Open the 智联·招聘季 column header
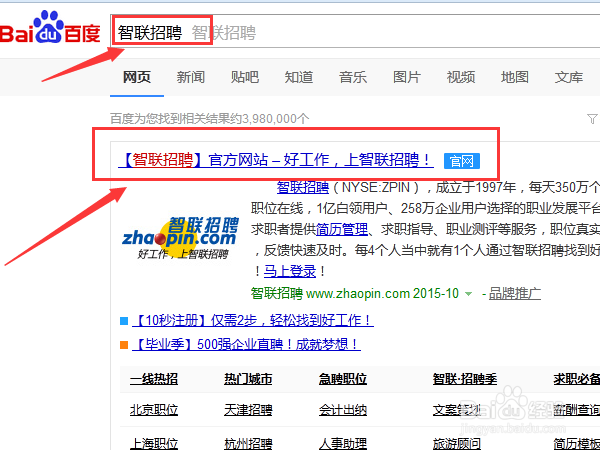This screenshot has height=450, width=600. point(465,379)
